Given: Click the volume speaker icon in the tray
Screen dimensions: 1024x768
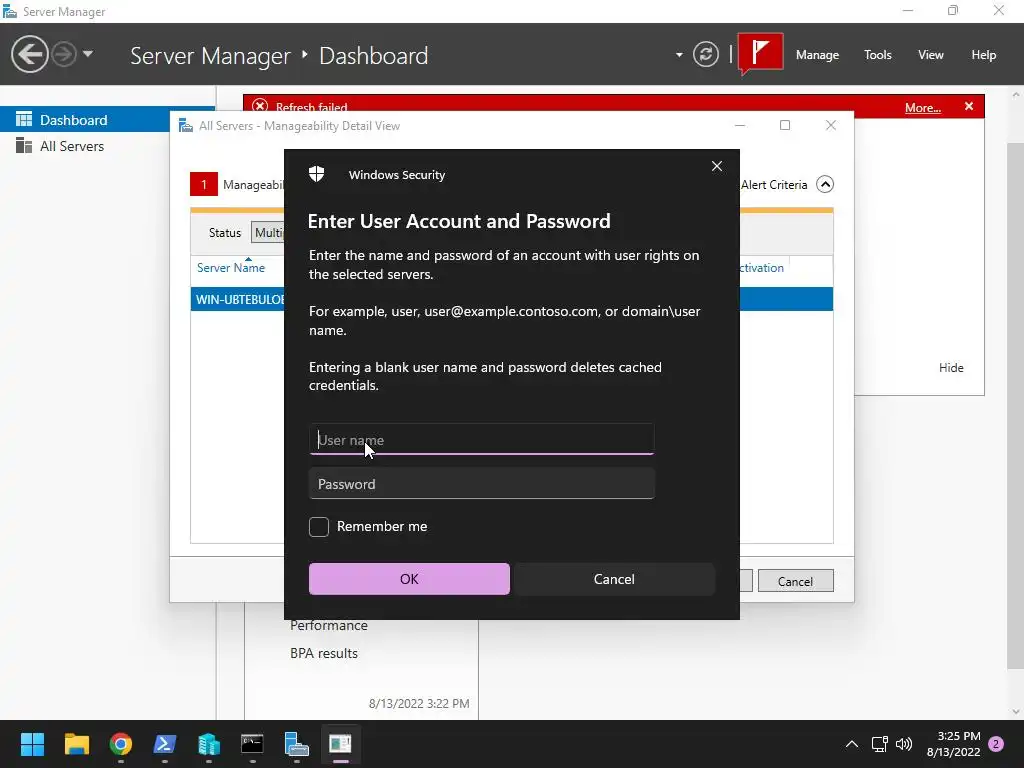Looking at the screenshot, I should click(x=904, y=744).
